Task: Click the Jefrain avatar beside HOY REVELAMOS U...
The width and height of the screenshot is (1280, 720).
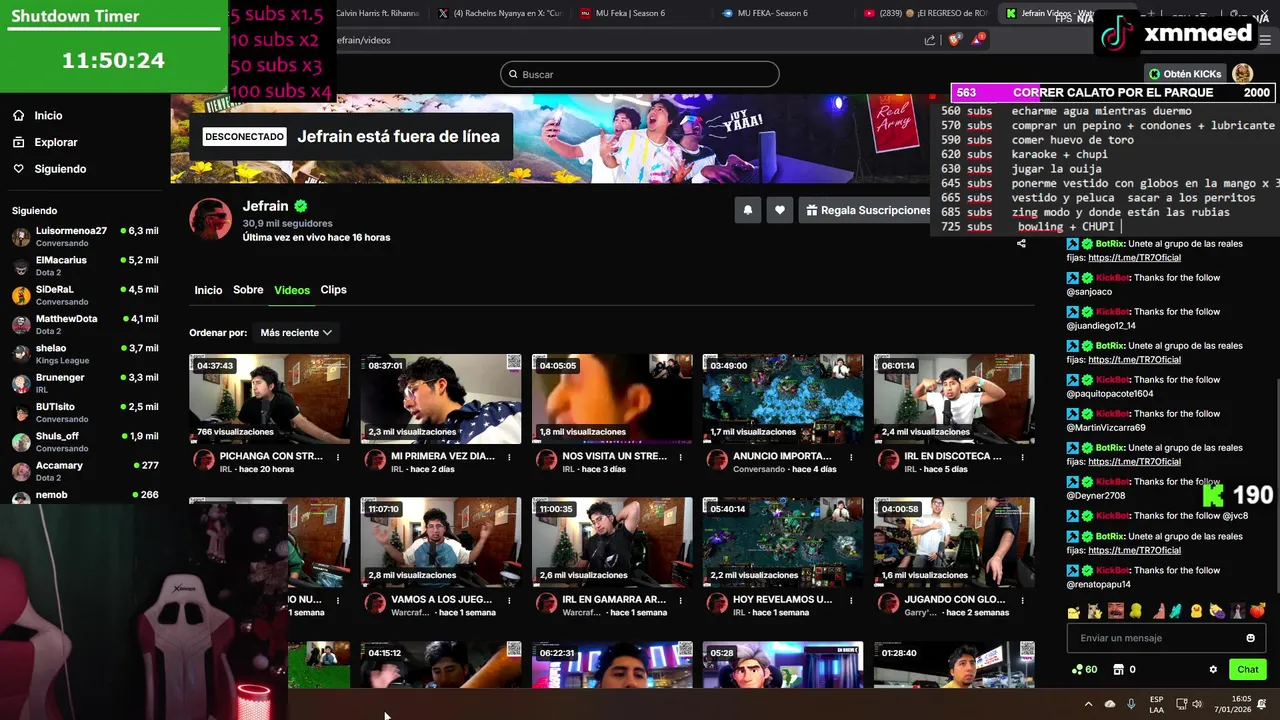Action: point(716,603)
